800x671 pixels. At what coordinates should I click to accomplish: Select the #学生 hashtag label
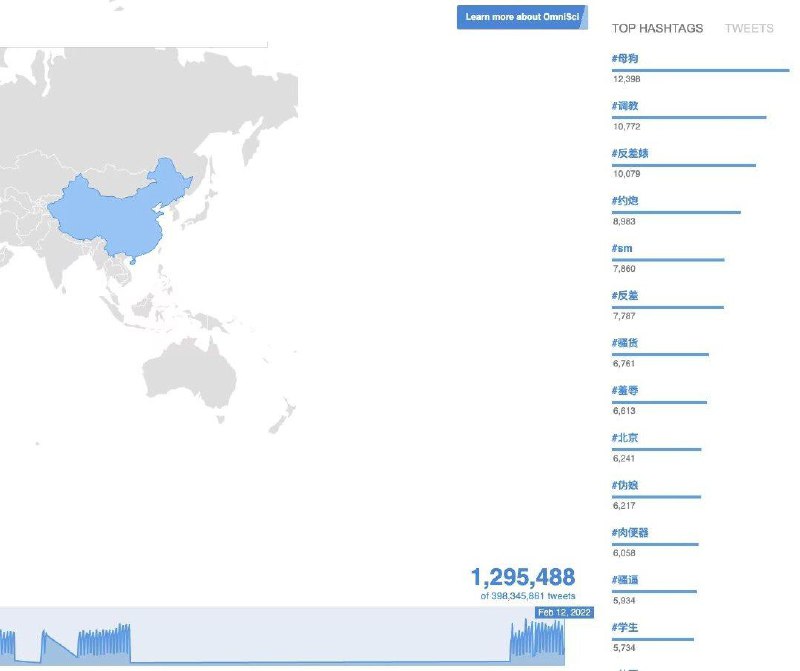[624, 627]
